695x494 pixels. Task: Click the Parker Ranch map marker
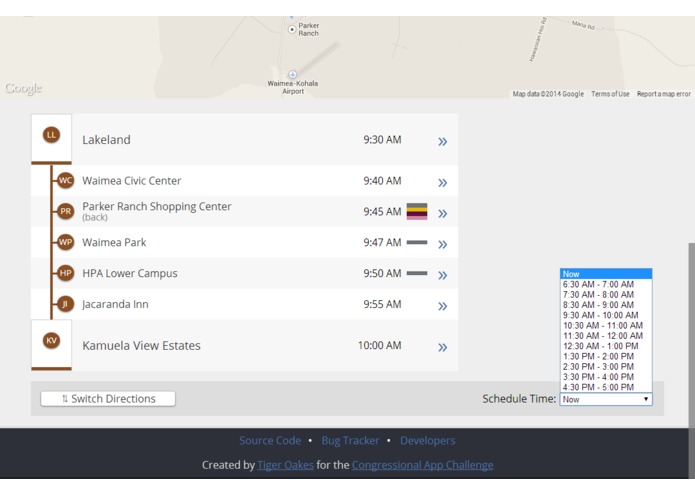[x=292, y=29]
